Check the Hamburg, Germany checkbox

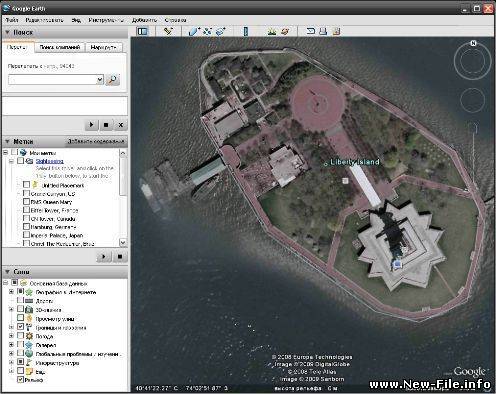(x=26, y=226)
